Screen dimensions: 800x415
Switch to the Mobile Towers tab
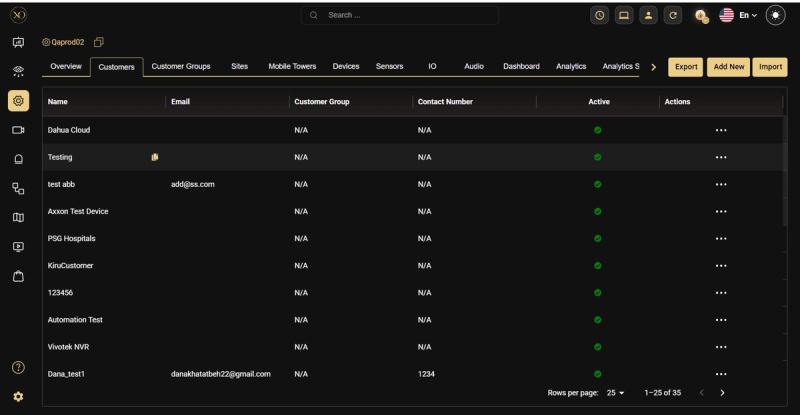click(292, 66)
